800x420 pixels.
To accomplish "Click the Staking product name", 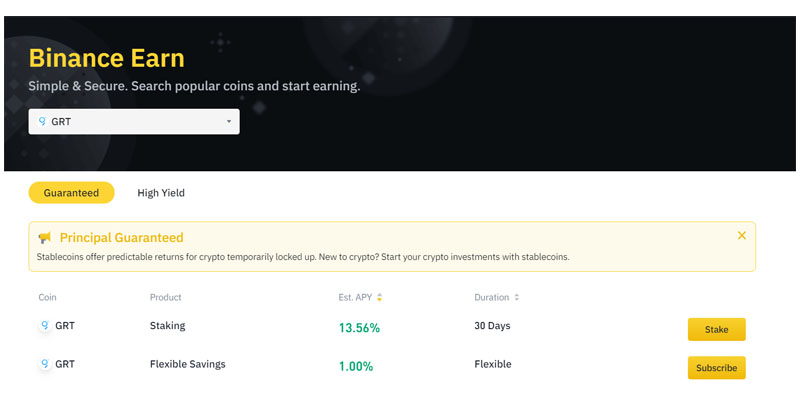I will pos(167,326).
